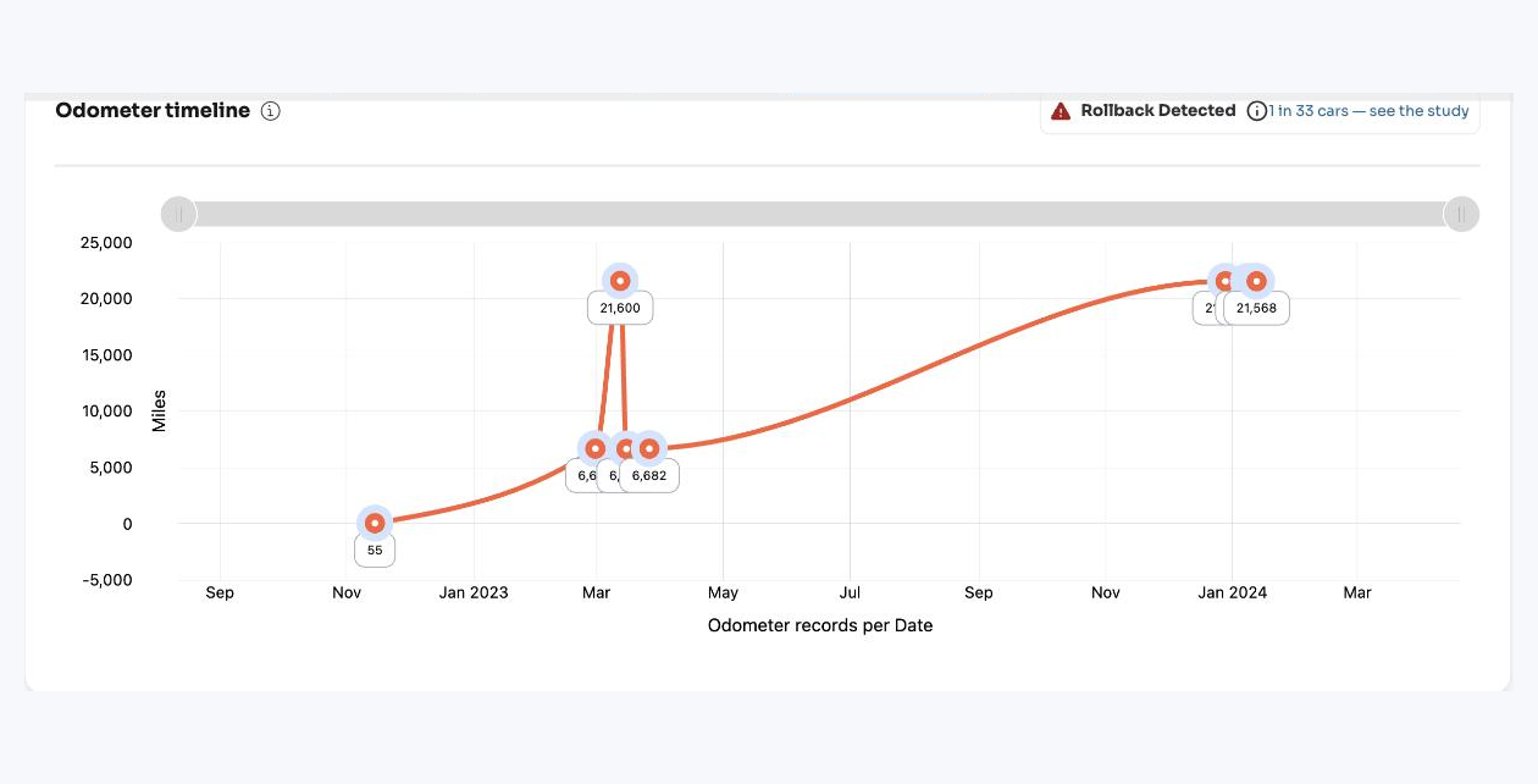Click the Rollback Detected badge text
Image resolution: width=1538 pixels, height=784 pixels.
click(1158, 111)
